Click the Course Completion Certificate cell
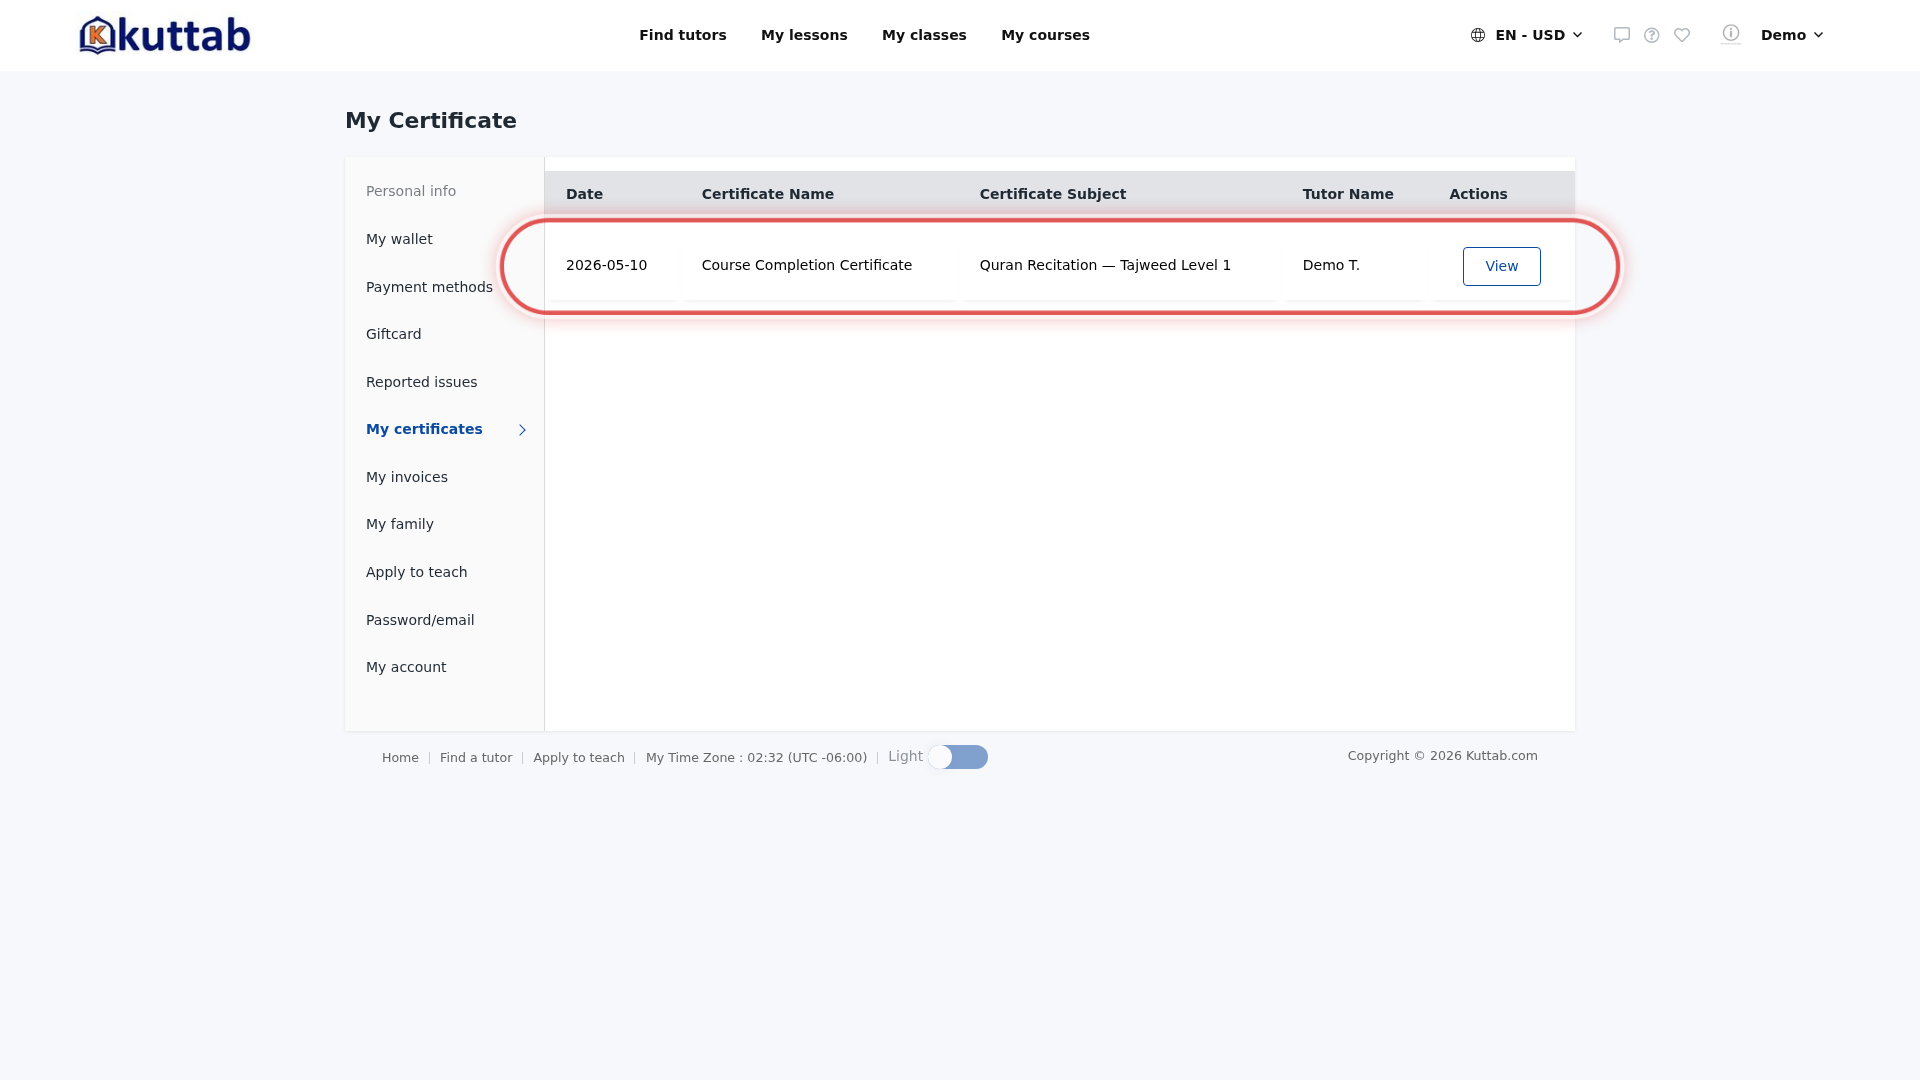This screenshot has height=1080, width=1920. pos(807,265)
